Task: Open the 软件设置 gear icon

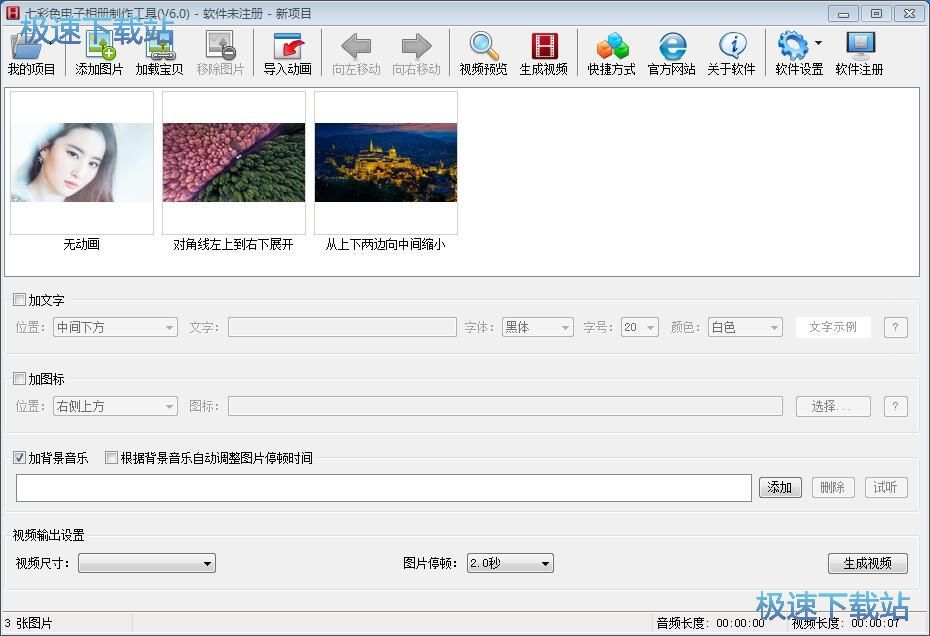Action: [x=794, y=46]
